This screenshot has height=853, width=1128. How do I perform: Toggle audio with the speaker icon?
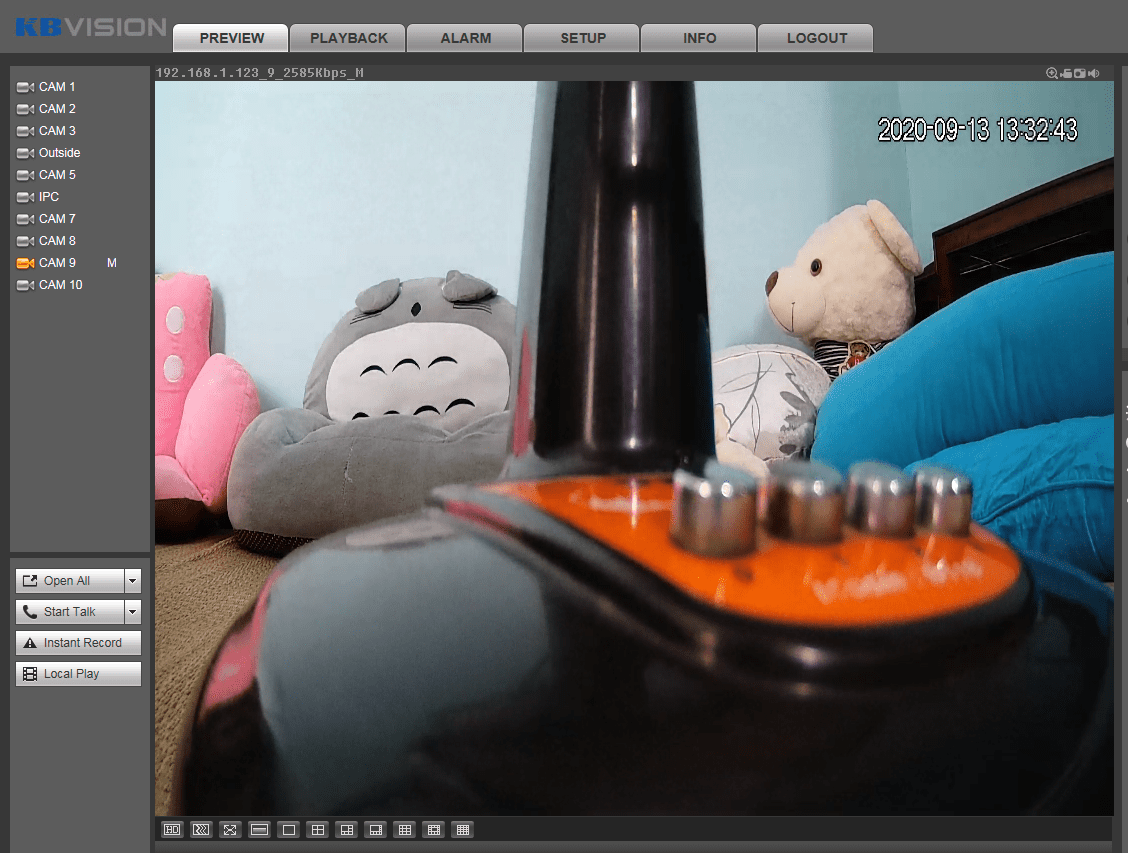[x=1094, y=73]
